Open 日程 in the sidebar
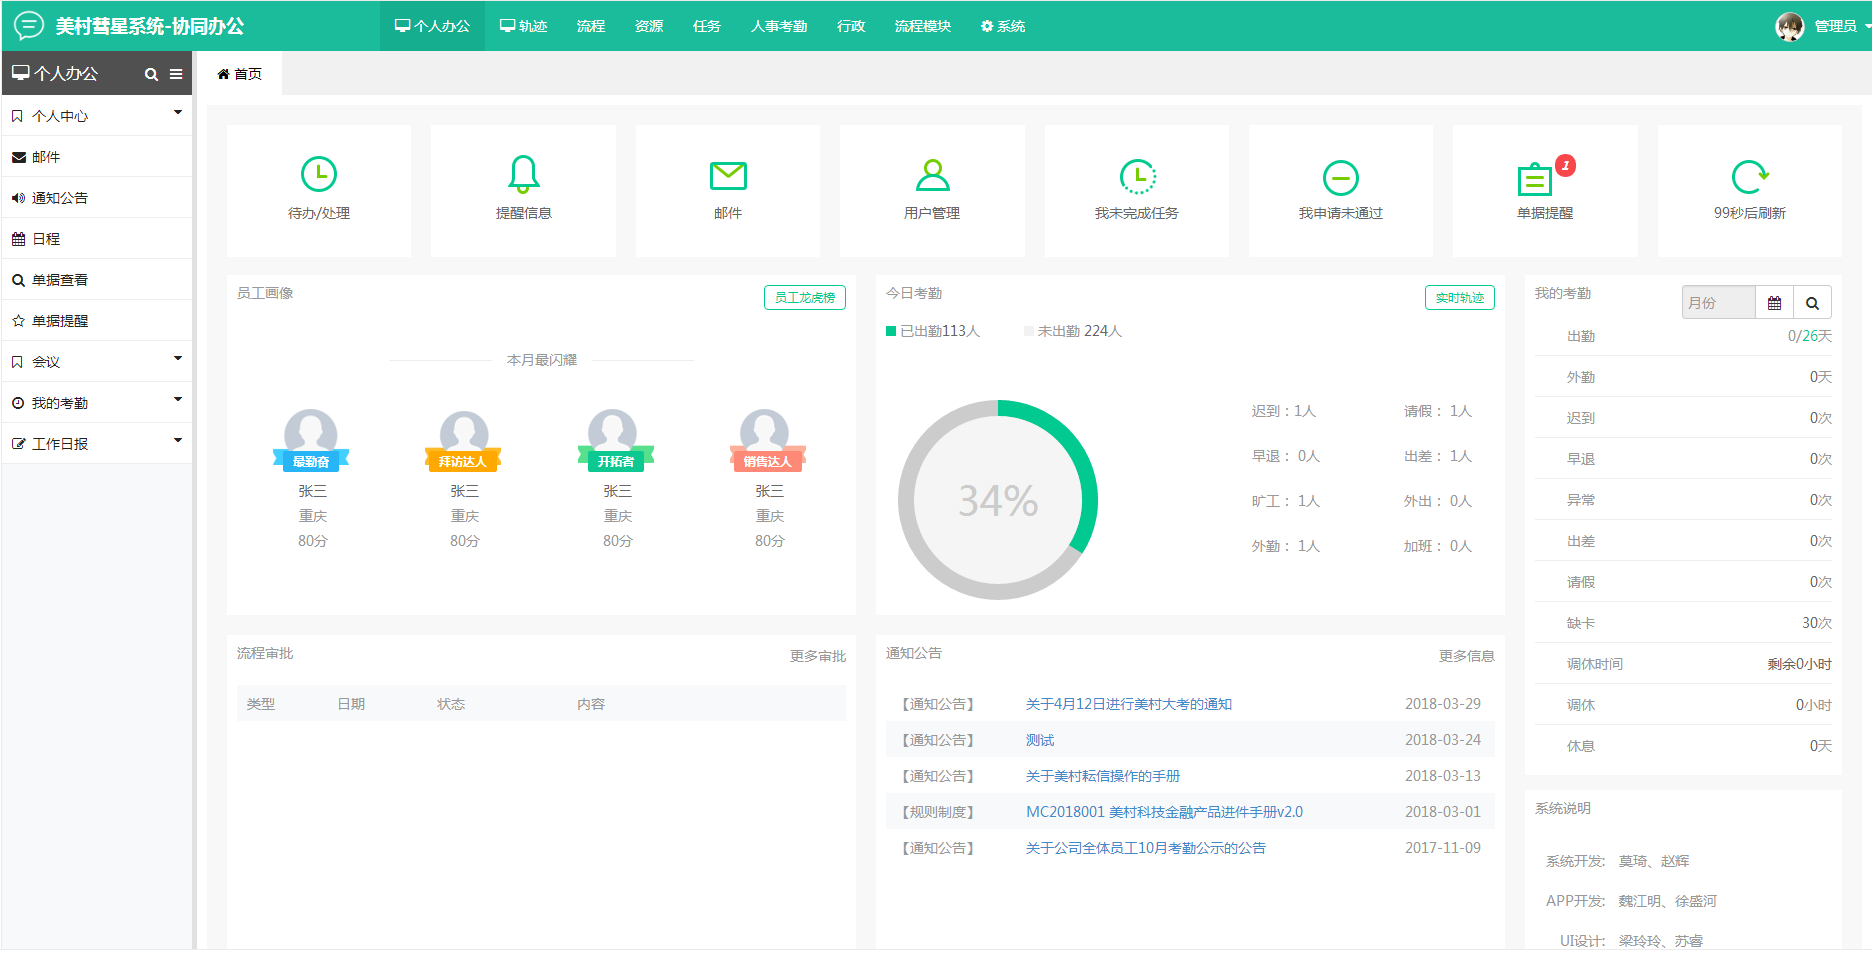Screen dimensions: 1872x953 pos(97,239)
